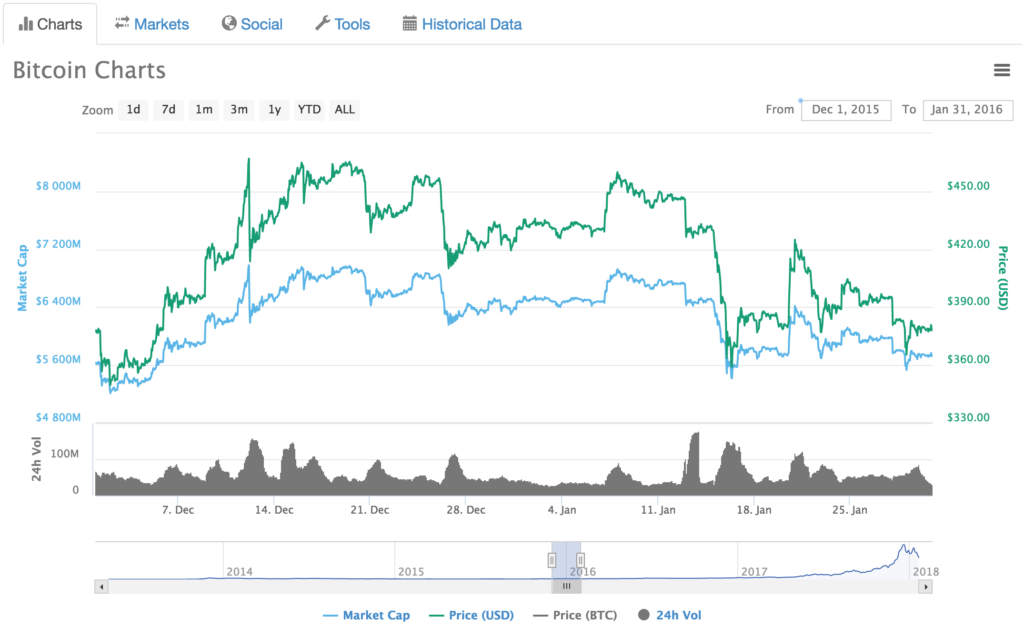Screen dimensions: 1024x628
Task: Click the 2014 label in navigator
Action: (239, 572)
